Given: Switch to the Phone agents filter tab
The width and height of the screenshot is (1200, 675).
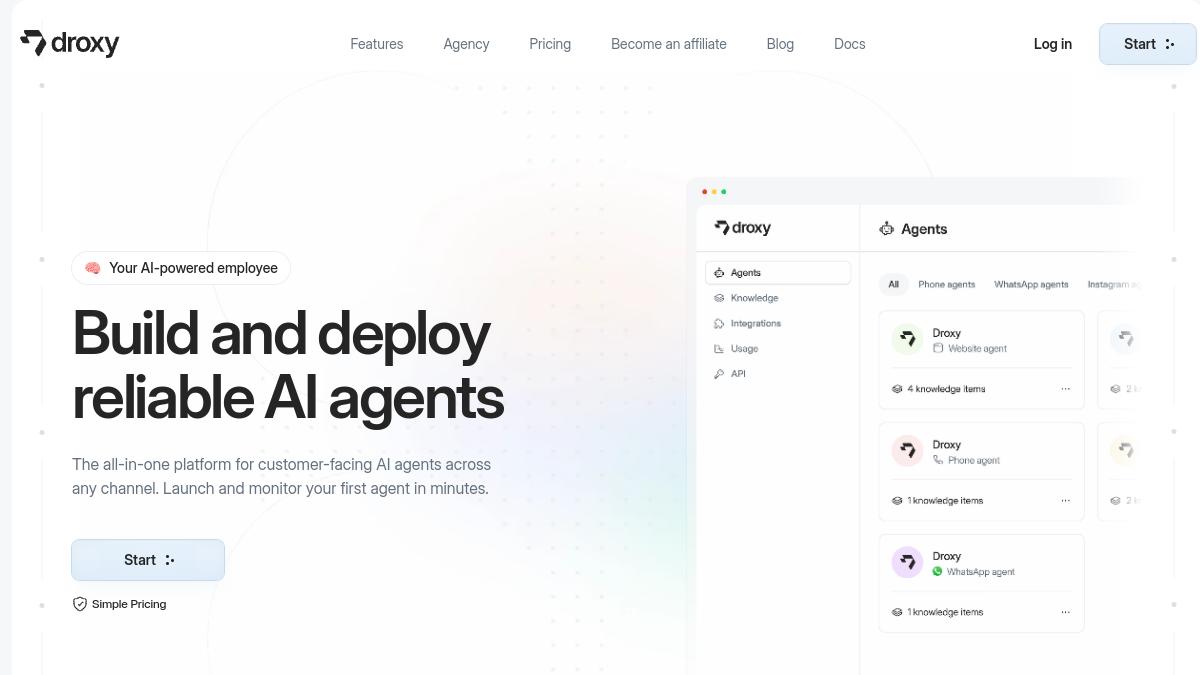Looking at the screenshot, I should [x=946, y=285].
